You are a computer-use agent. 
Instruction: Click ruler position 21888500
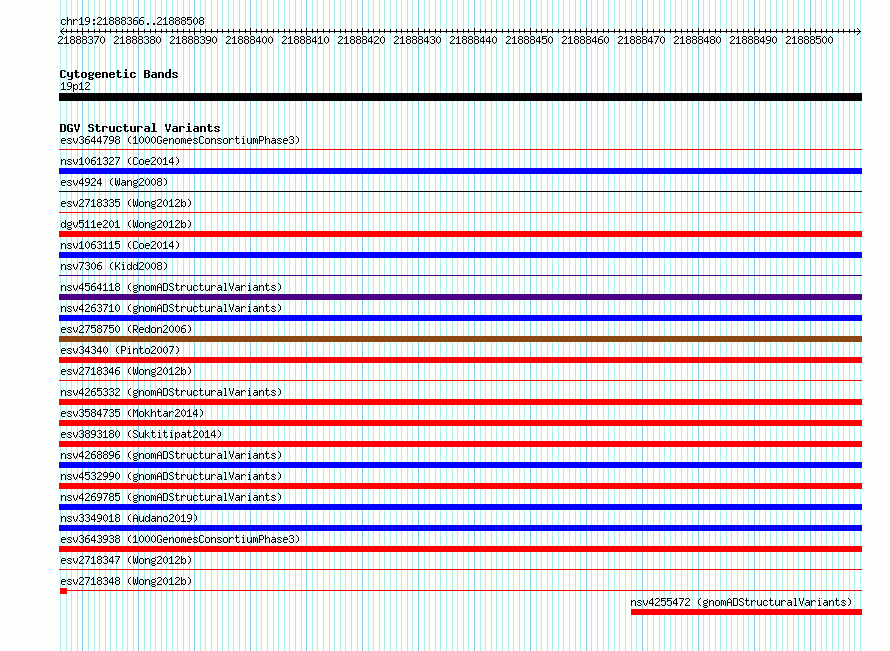click(x=809, y=40)
